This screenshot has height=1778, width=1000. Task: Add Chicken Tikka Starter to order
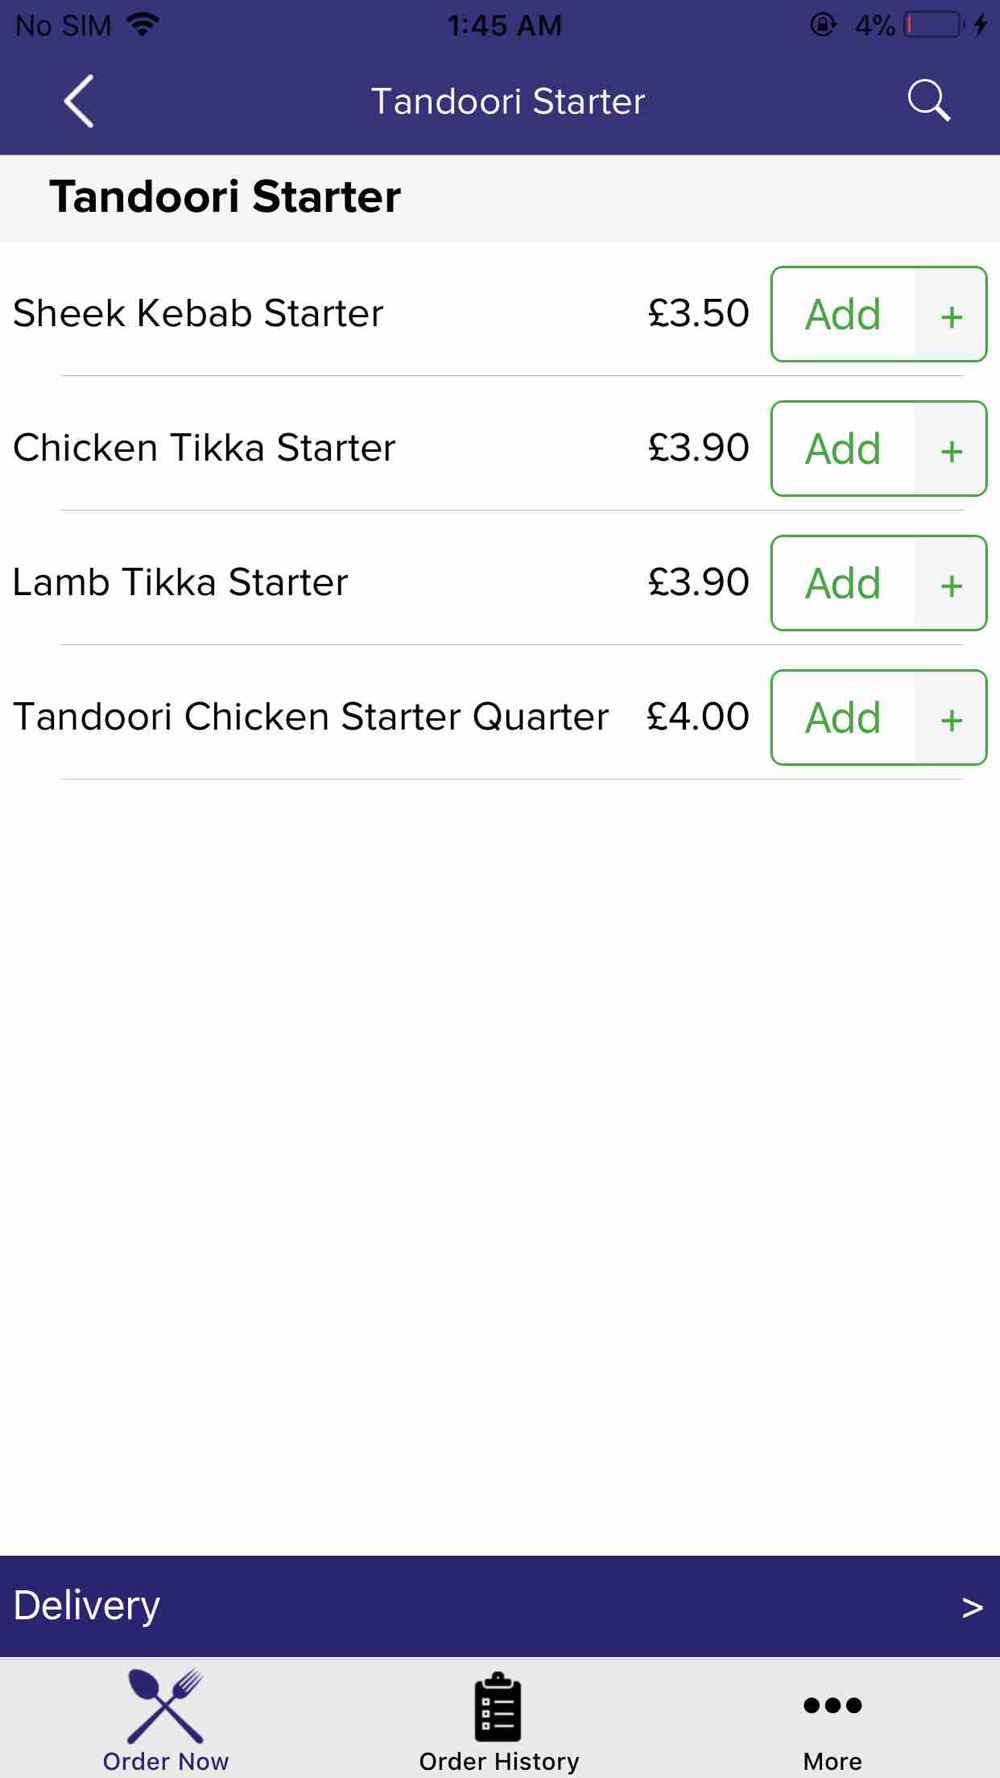click(x=843, y=449)
